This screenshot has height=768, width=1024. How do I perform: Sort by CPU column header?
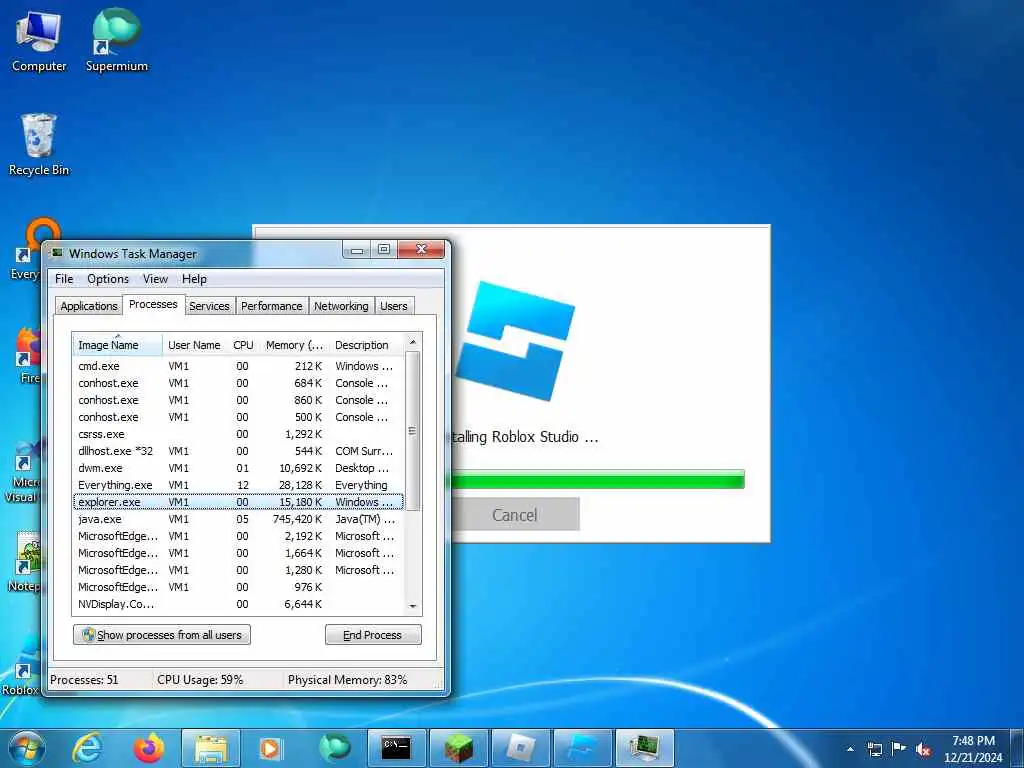pyautogui.click(x=243, y=345)
